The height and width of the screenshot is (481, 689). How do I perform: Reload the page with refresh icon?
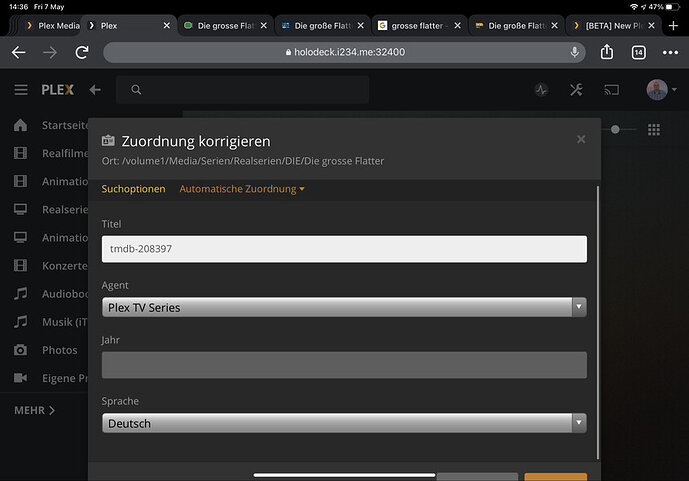(82, 53)
